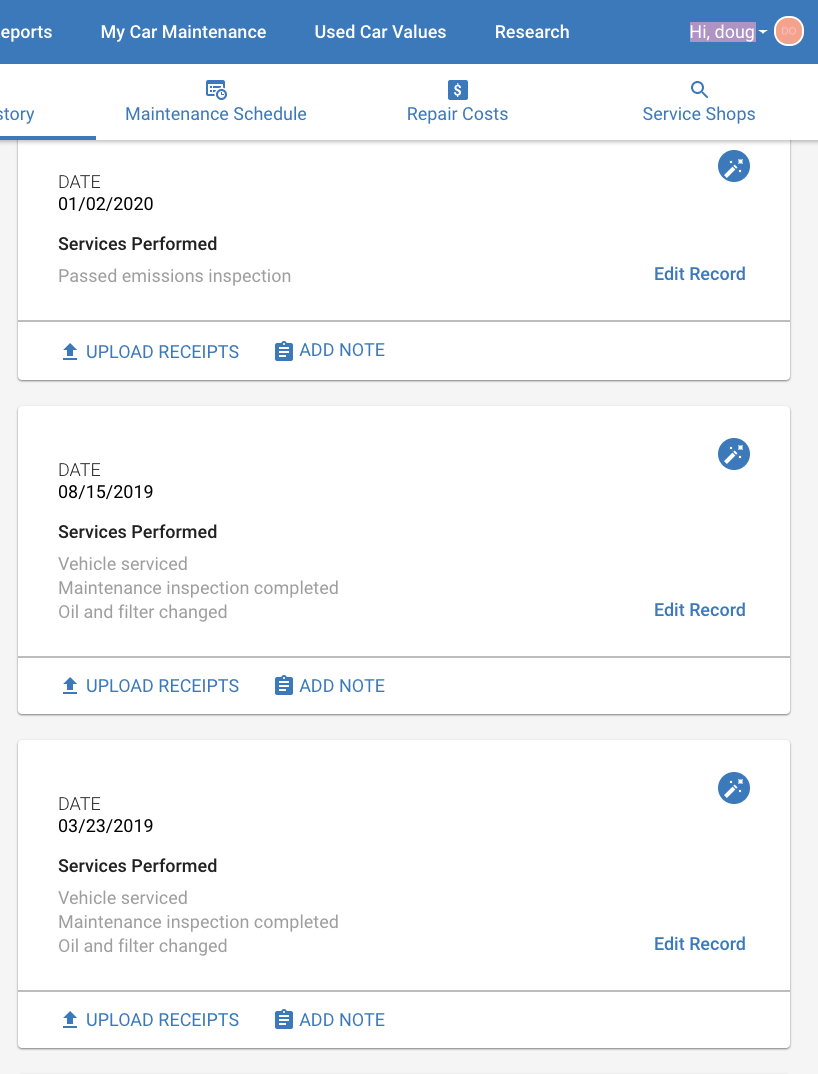Viewport: 818px width, 1074px height.
Task: Upload receipts for the 03/23/2019 record
Action: point(150,1020)
